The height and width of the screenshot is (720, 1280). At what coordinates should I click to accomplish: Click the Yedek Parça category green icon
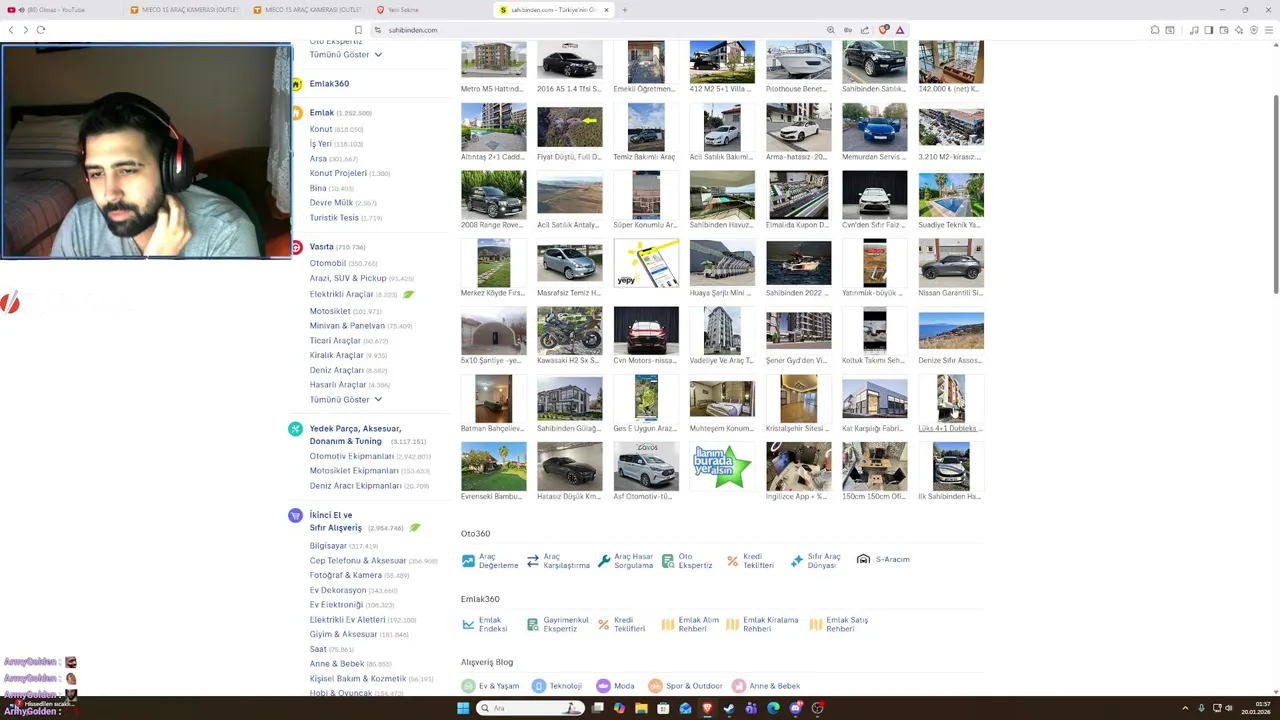pos(295,429)
